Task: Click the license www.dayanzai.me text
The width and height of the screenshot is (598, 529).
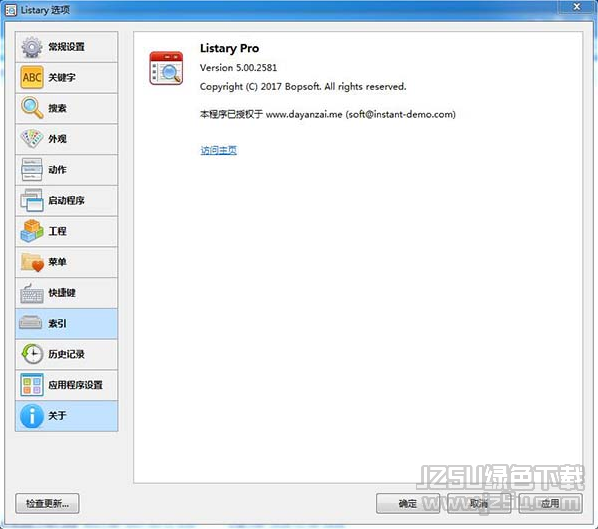Action: pos(328,114)
